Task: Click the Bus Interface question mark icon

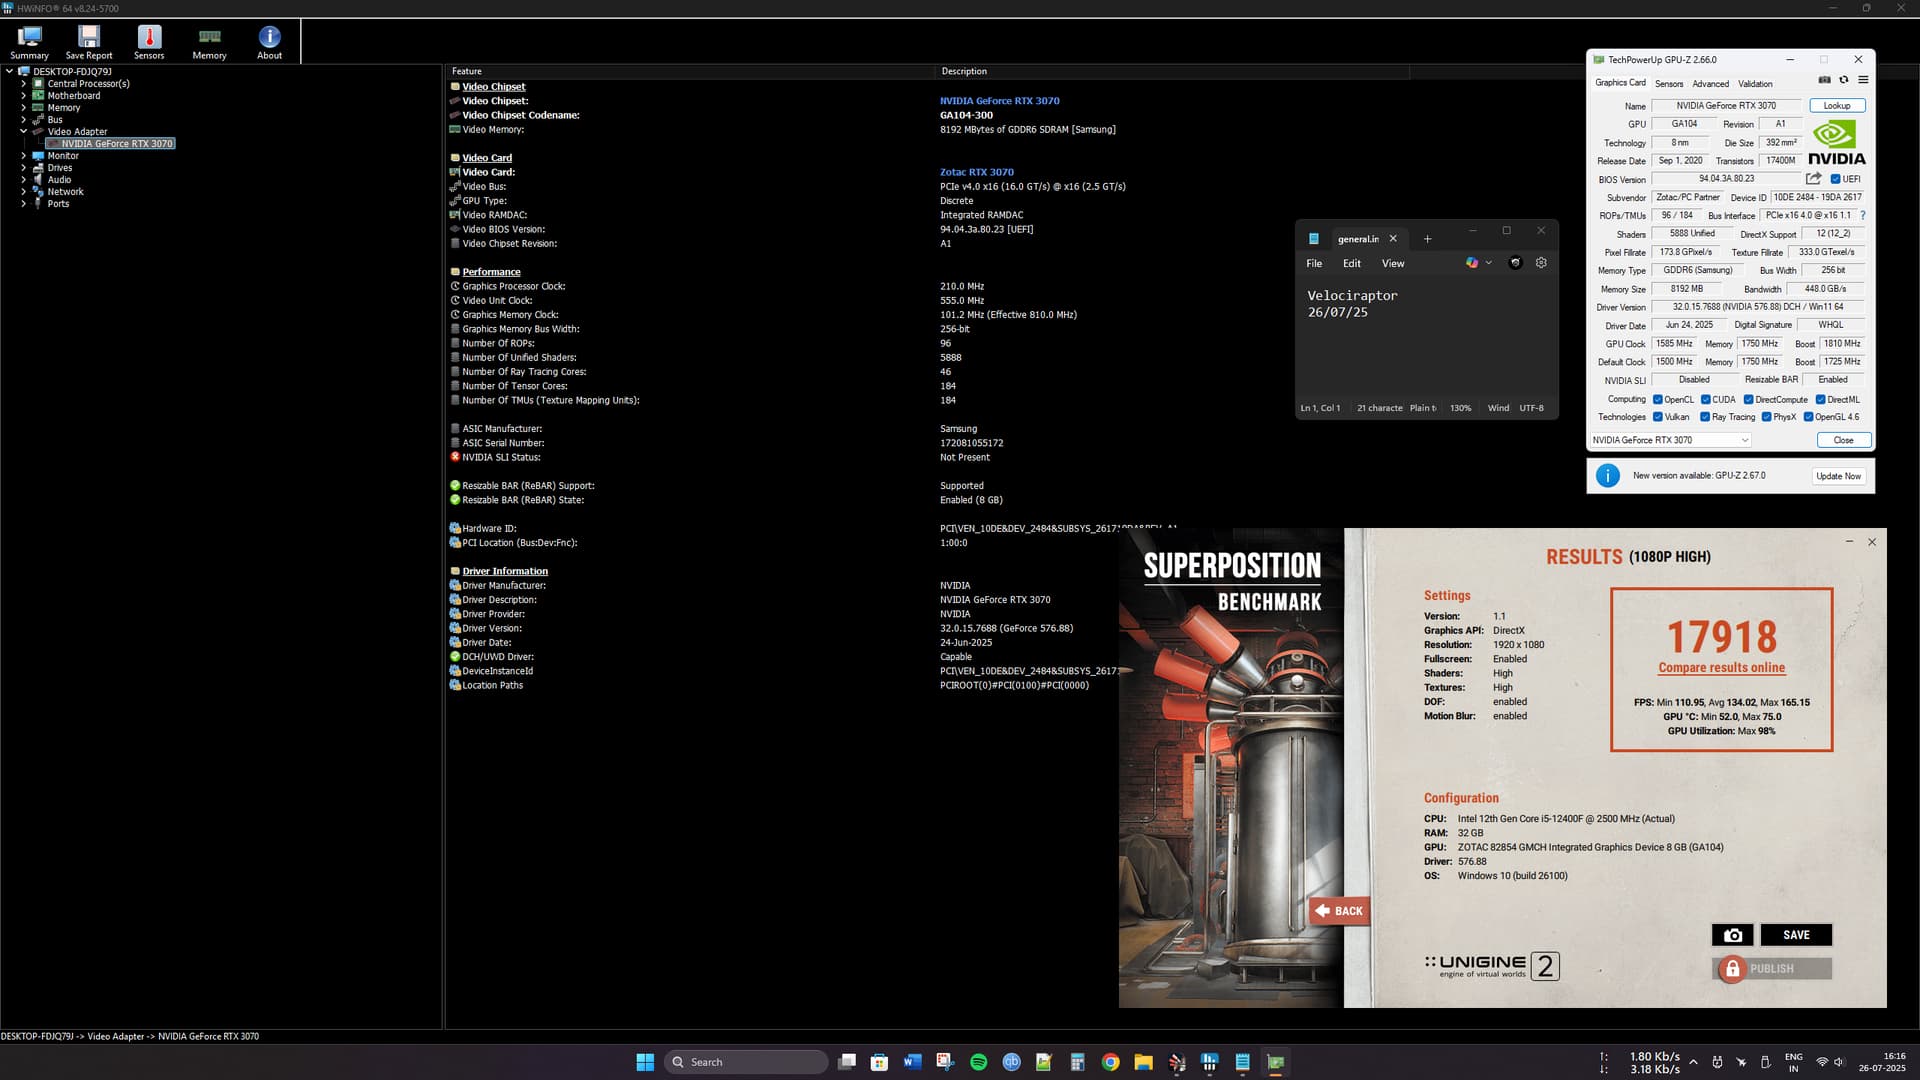Action: 1862,215
